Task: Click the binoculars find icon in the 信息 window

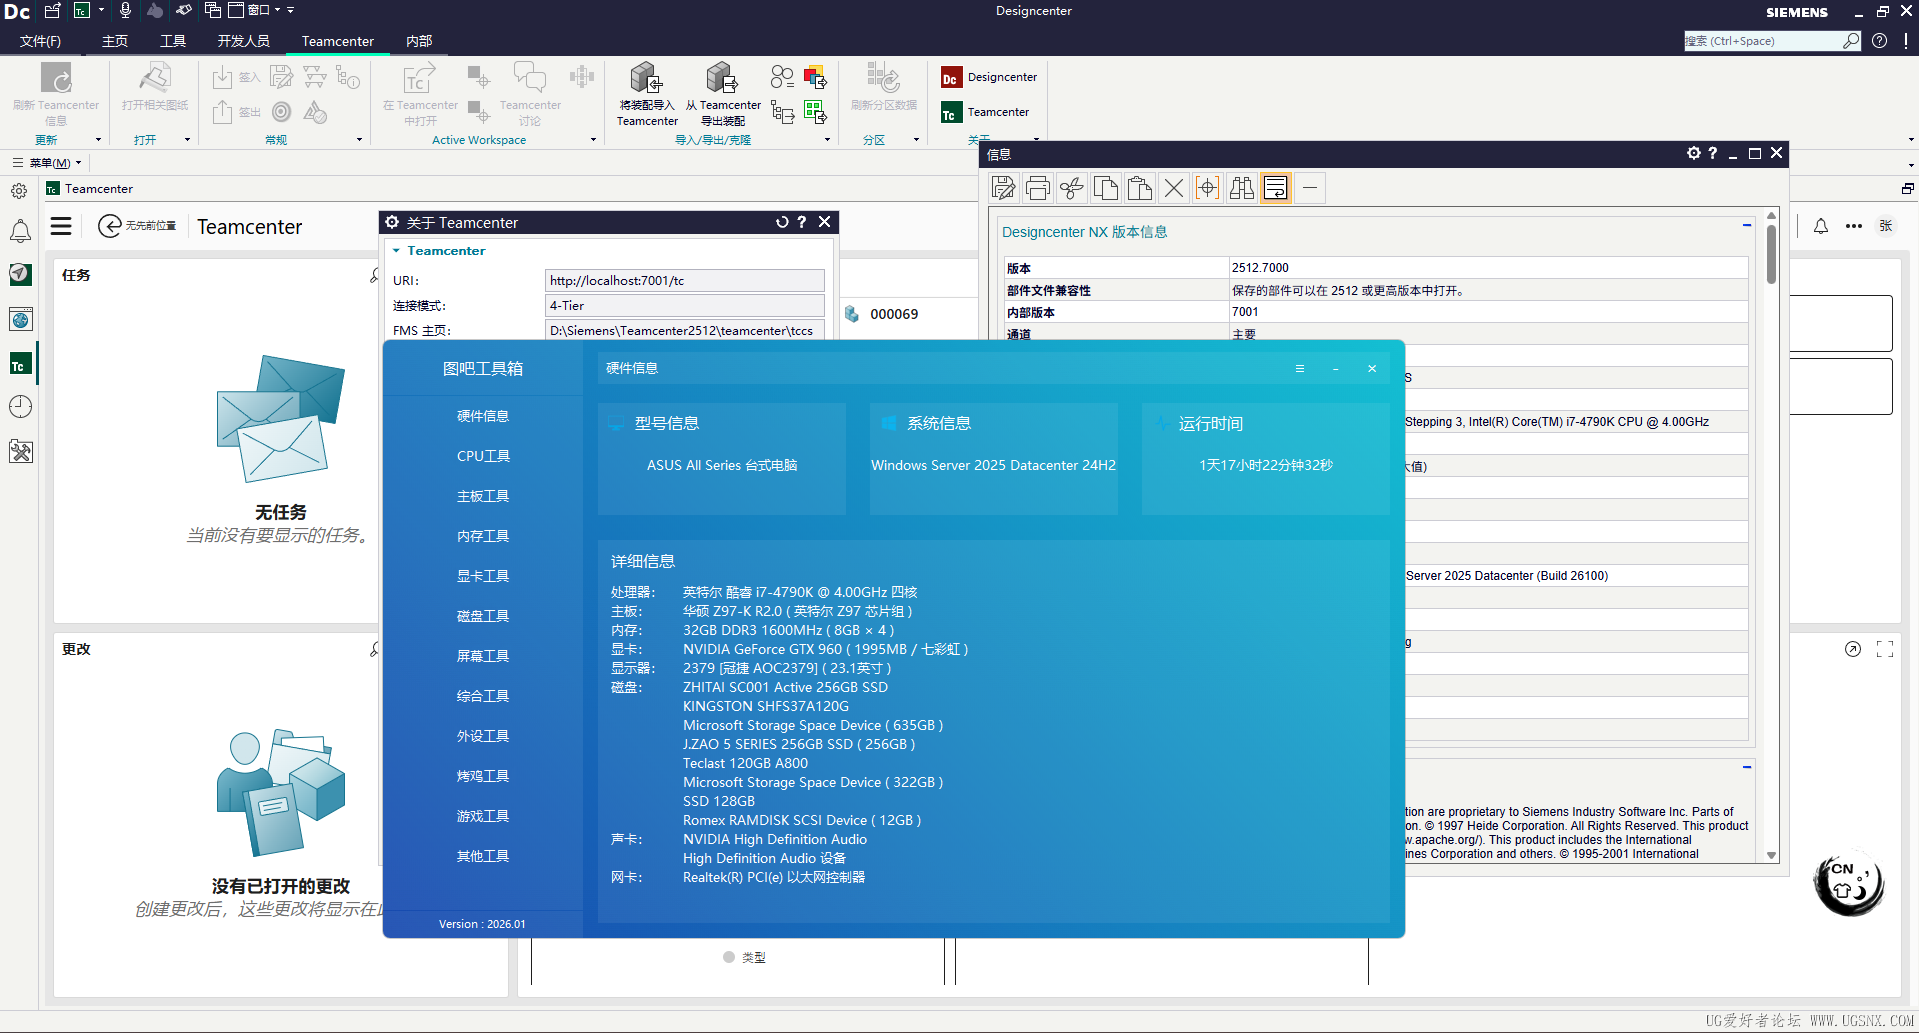Action: click(1242, 188)
